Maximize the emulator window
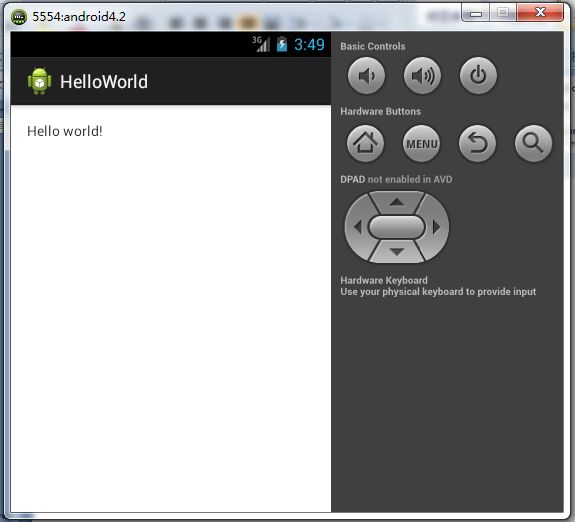This screenshot has height=522, width=575. pyautogui.click(x=503, y=13)
